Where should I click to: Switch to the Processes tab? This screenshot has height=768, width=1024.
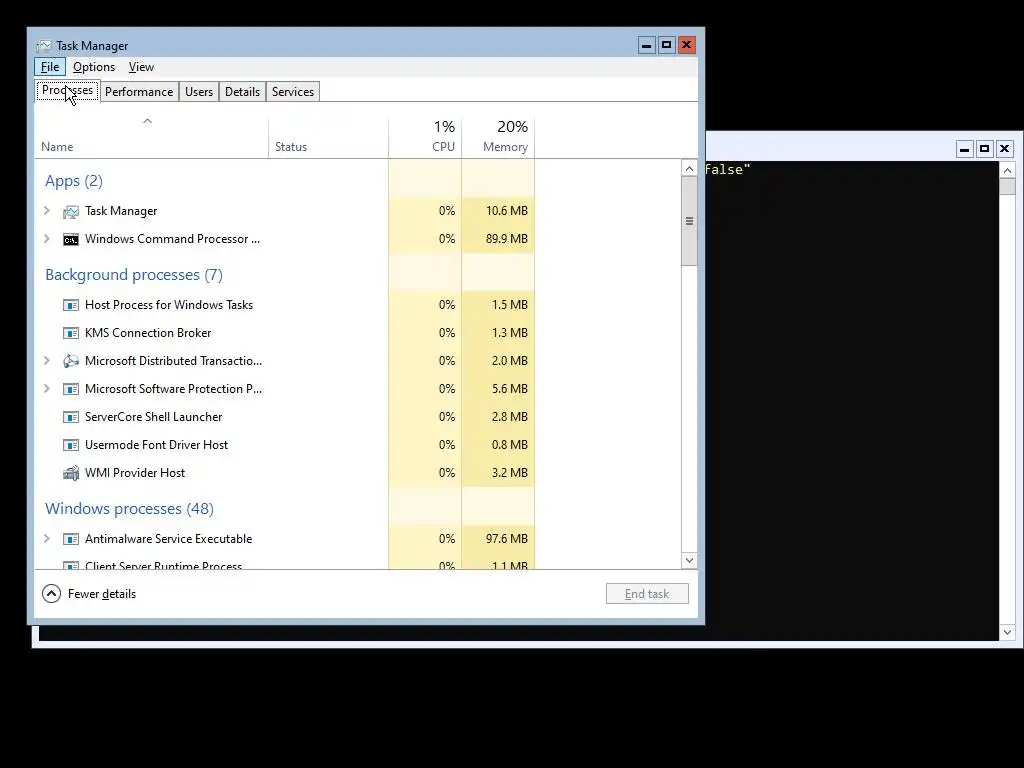(67, 91)
